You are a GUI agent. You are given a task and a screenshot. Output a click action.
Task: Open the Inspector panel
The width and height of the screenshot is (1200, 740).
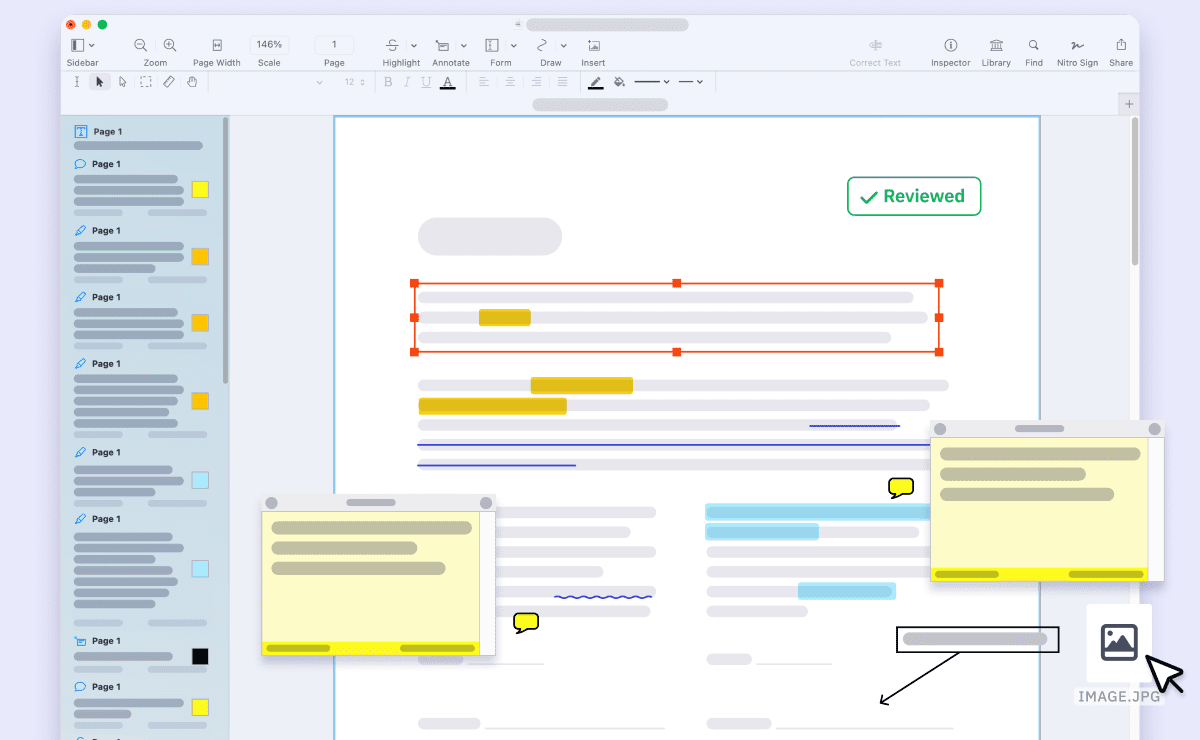[x=950, y=45]
